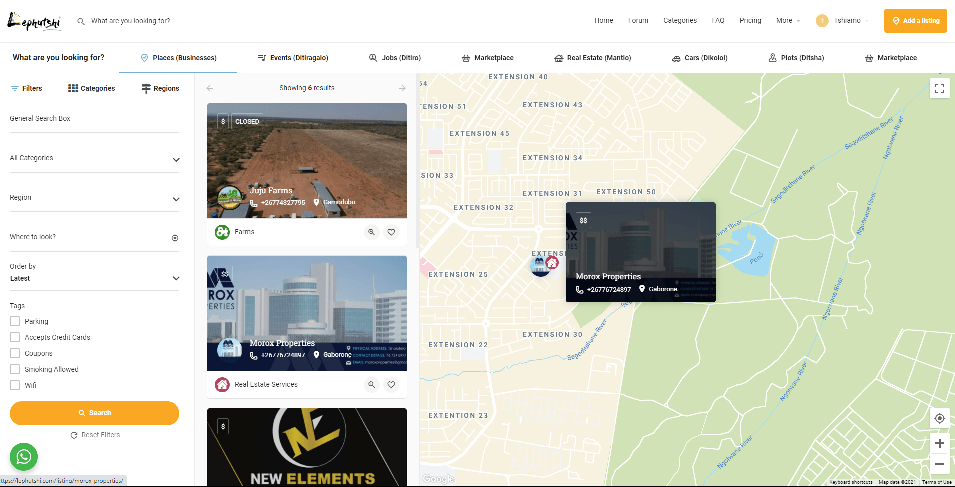Open the Jobs (Ditiro) tab
Screen dimensions: 955x487
click(395, 58)
